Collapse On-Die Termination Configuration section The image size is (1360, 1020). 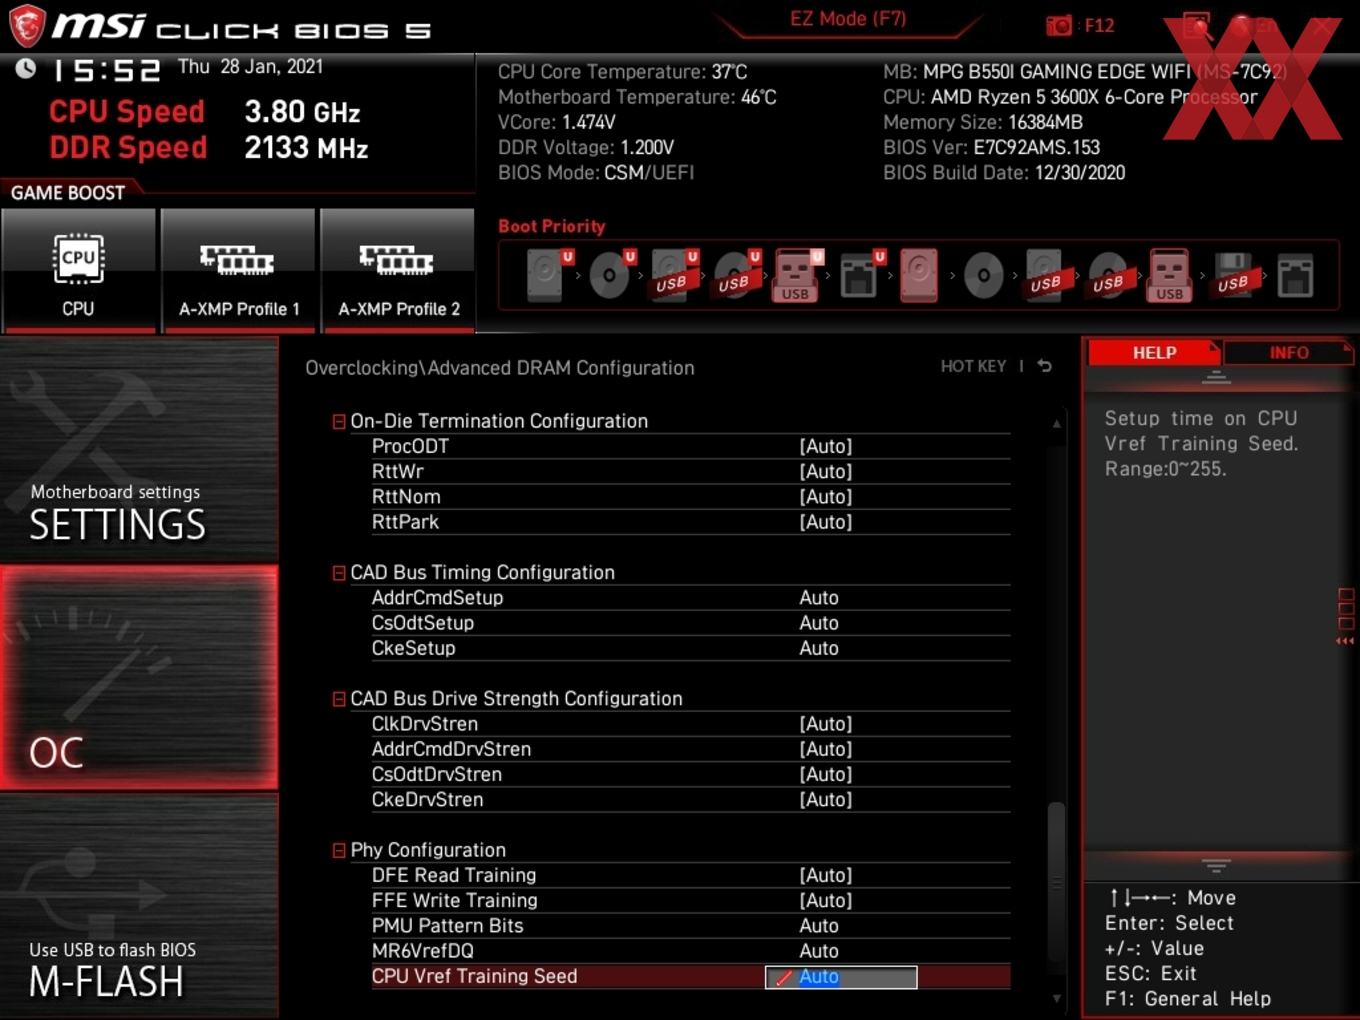point(339,422)
